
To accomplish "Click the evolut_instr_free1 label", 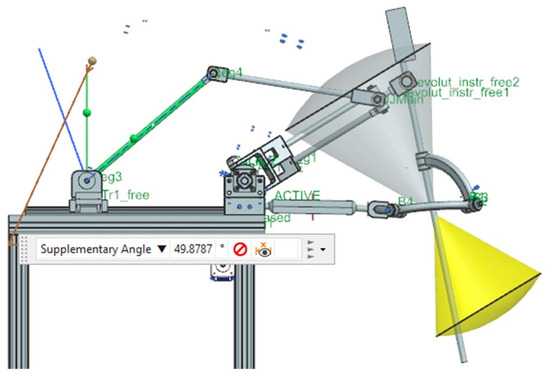I will [x=460, y=93].
